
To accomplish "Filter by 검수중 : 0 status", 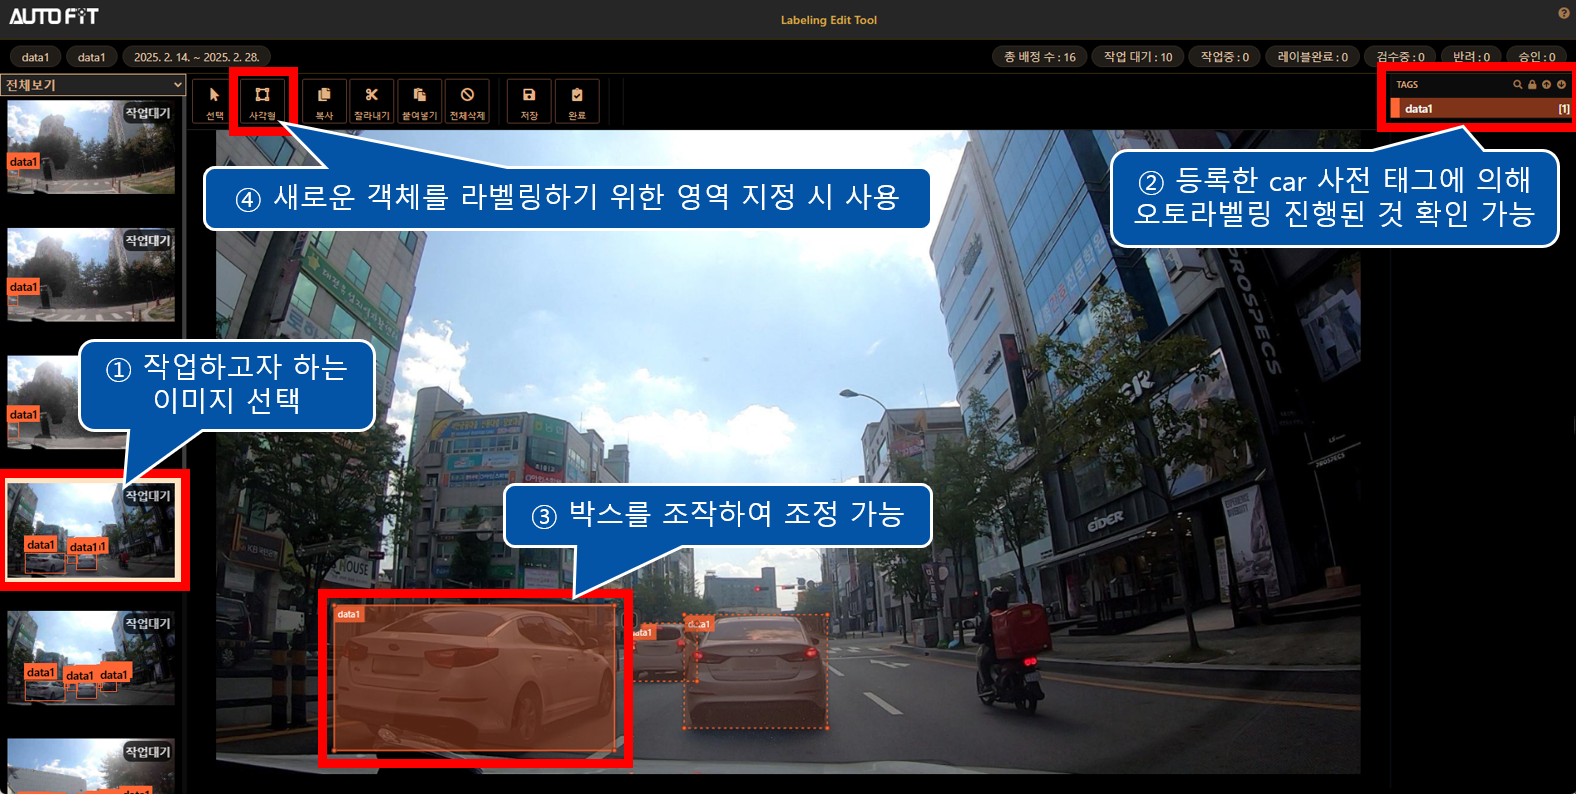I will tap(1400, 57).
